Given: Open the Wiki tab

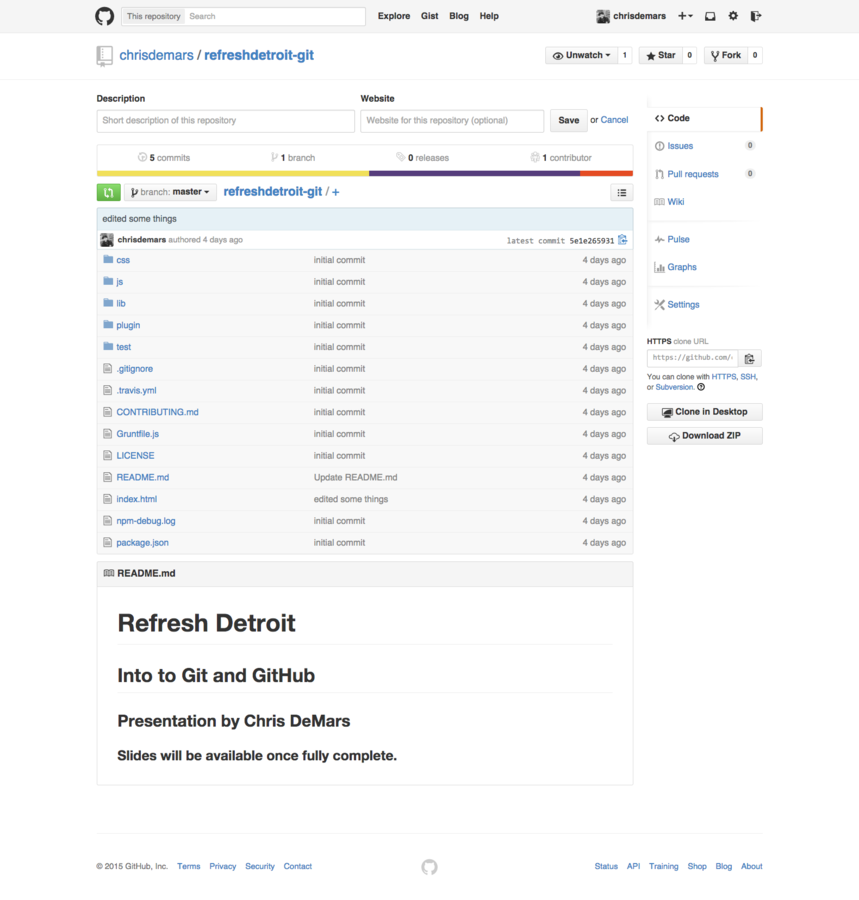Looking at the screenshot, I should point(675,202).
